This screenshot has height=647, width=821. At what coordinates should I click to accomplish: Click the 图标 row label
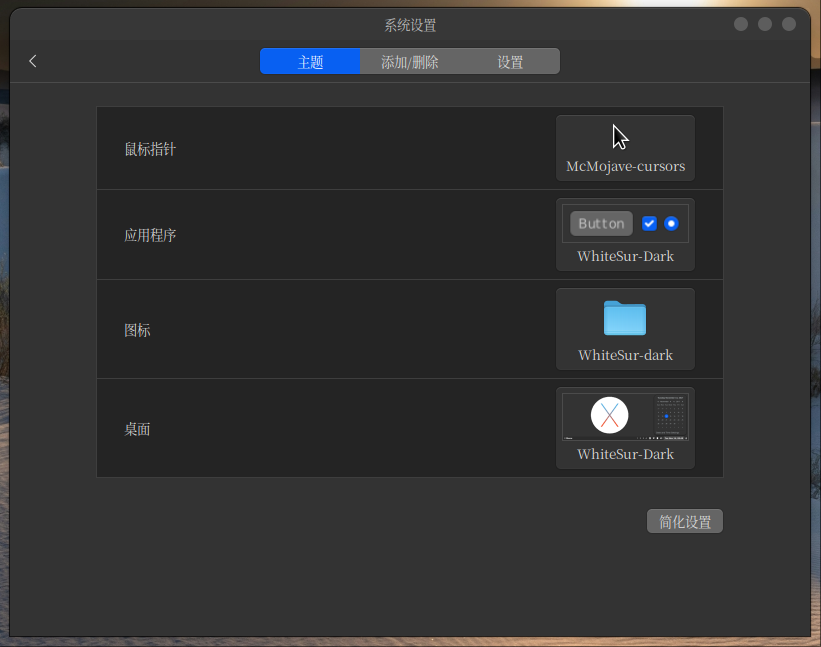[137, 330]
